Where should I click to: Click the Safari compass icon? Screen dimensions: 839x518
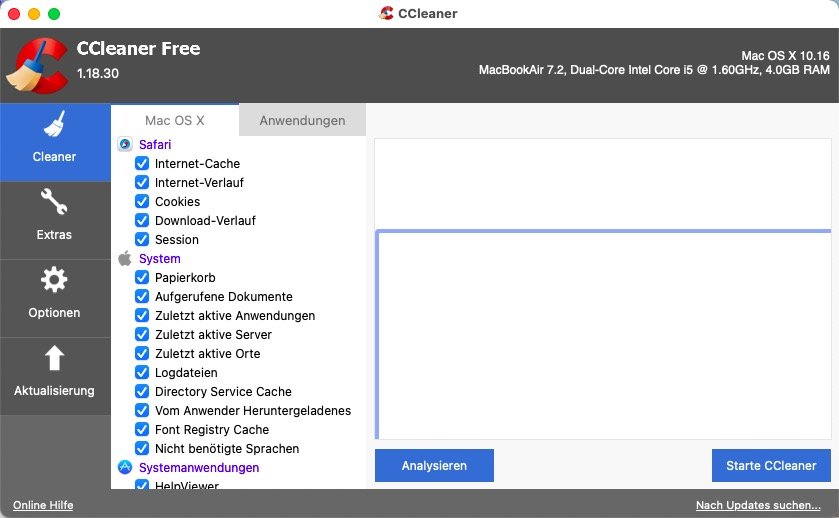125,144
